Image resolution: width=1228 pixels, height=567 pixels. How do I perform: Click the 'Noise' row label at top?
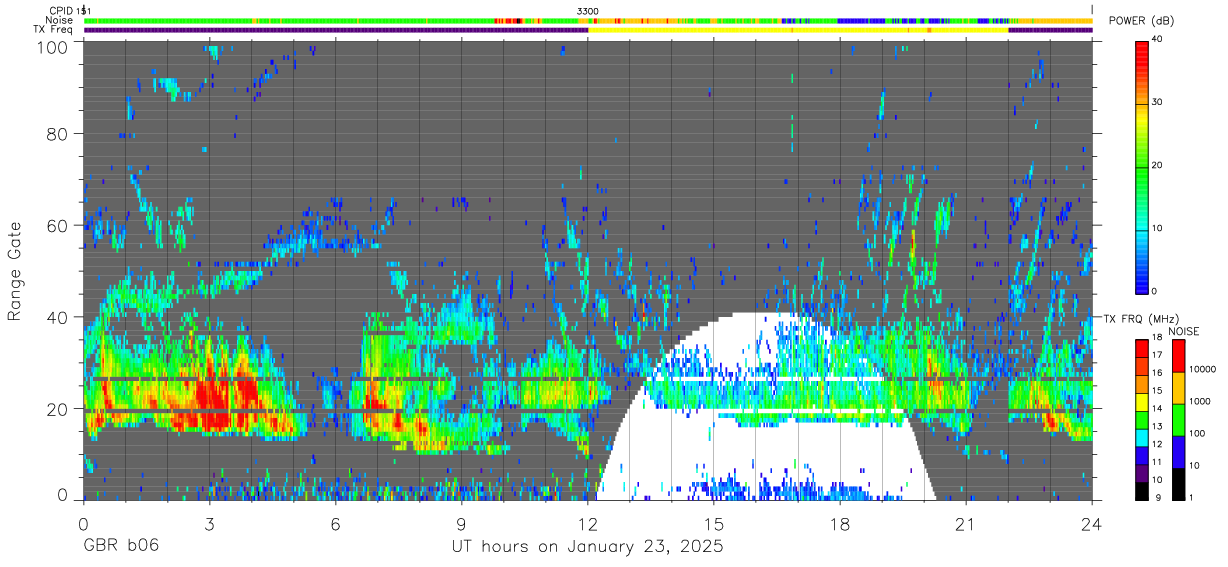pyautogui.click(x=59, y=20)
